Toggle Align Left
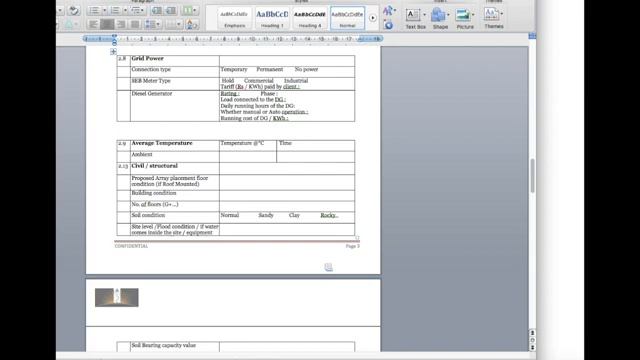Image resolution: width=640 pixels, height=360 pixels. pyautogui.click(x=93, y=24)
